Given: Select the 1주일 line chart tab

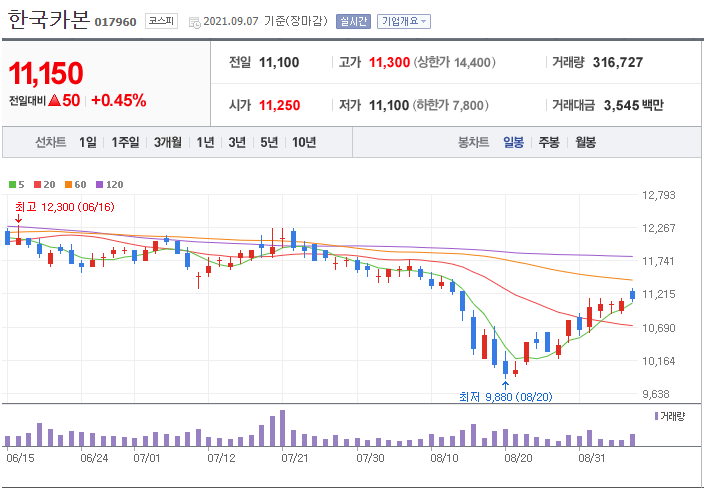Looking at the screenshot, I should [x=125, y=142].
